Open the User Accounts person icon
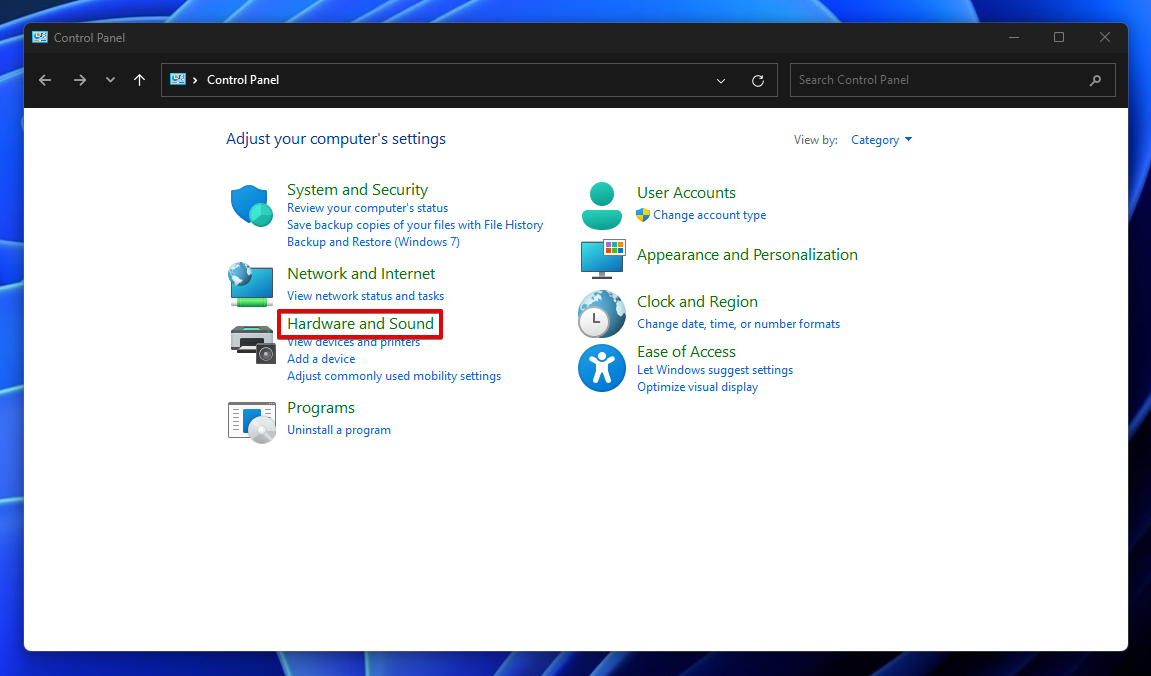The height and width of the screenshot is (676, 1151). click(602, 206)
